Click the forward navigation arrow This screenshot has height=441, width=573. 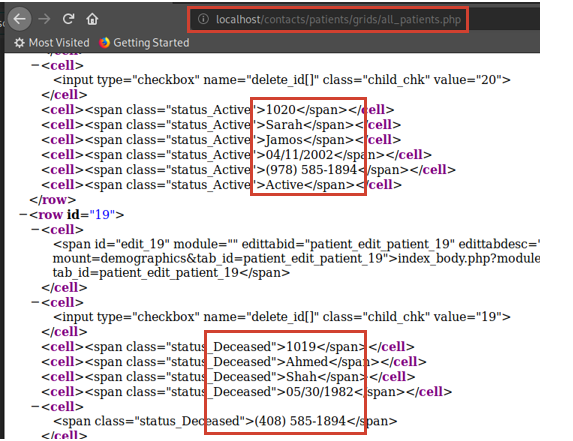click(x=44, y=19)
